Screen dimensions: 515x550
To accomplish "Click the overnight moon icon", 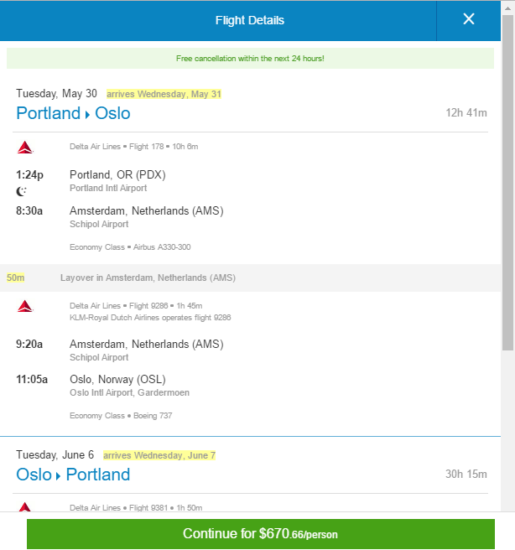I will point(21,192).
